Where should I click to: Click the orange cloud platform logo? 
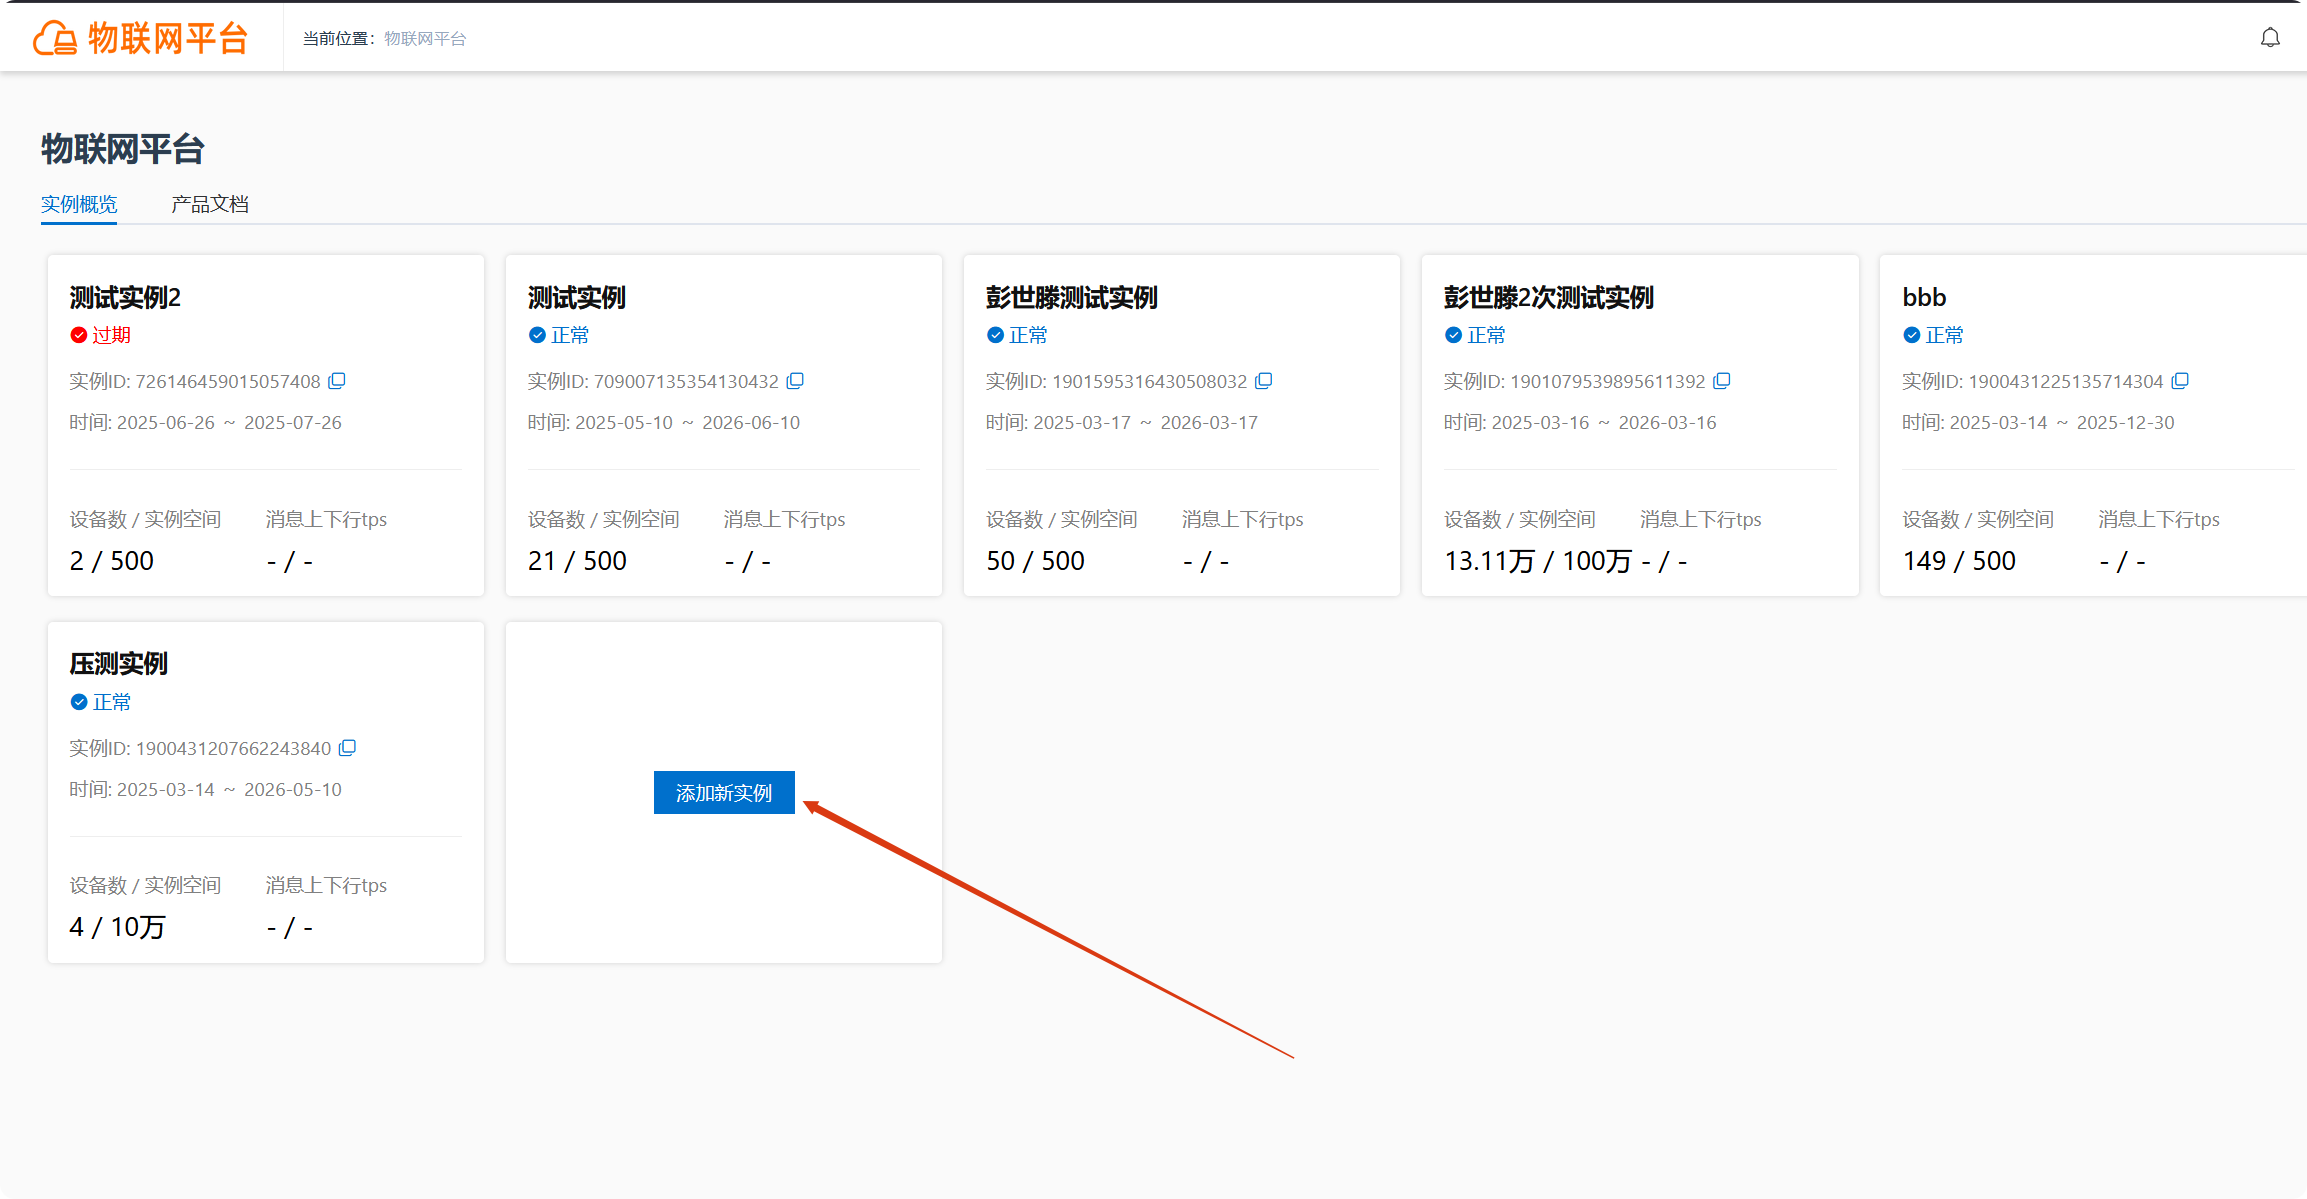pyautogui.click(x=55, y=39)
